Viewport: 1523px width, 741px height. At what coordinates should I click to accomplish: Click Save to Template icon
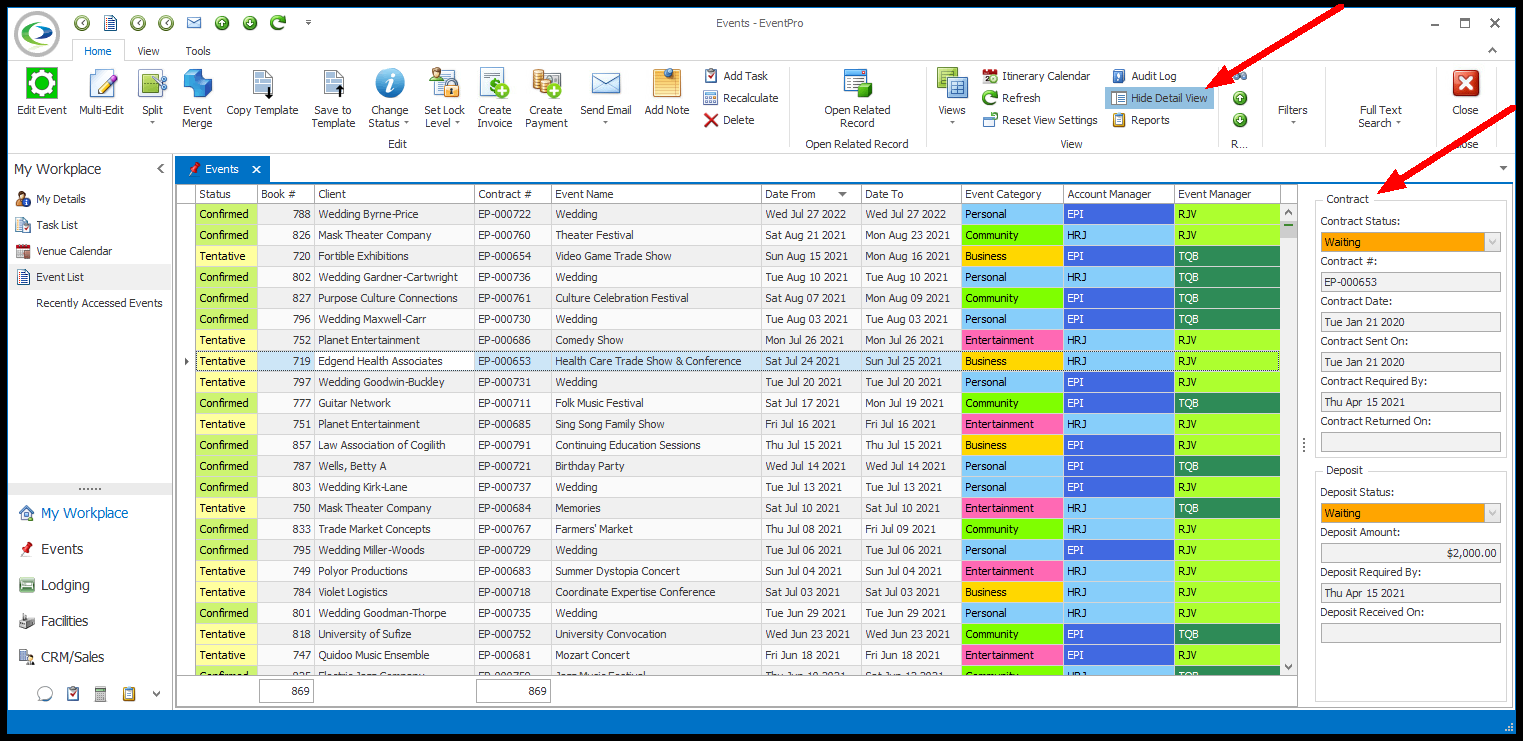click(x=333, y=84)
